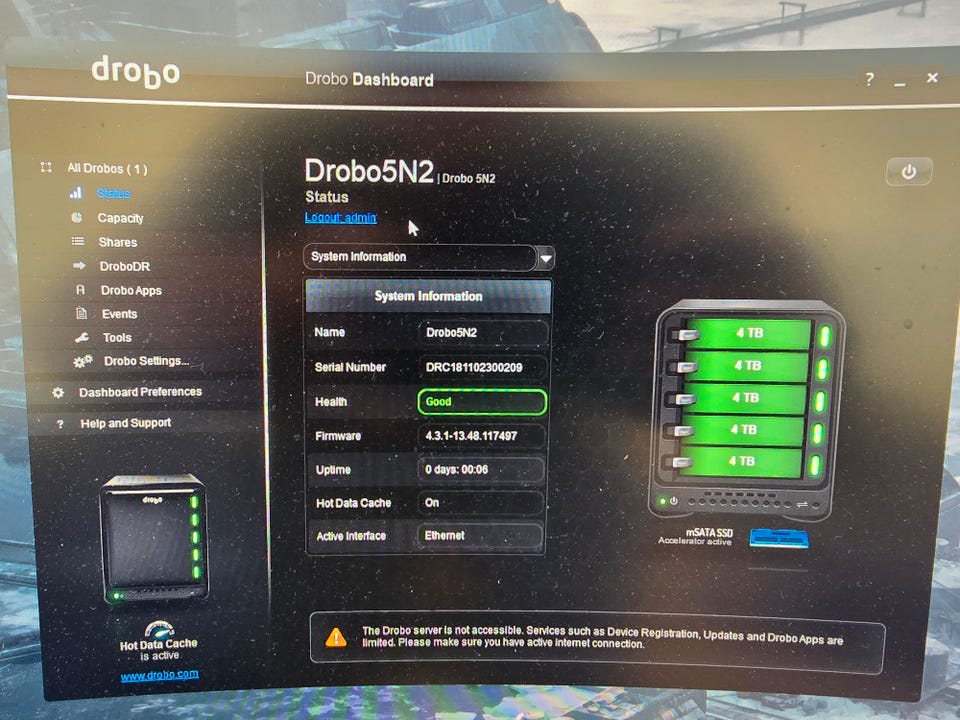Image resolution: width=960 pixels, height=720 pixels.
Task: Click the Hot Data Cache gauge icon
Action: pos(159,629)
